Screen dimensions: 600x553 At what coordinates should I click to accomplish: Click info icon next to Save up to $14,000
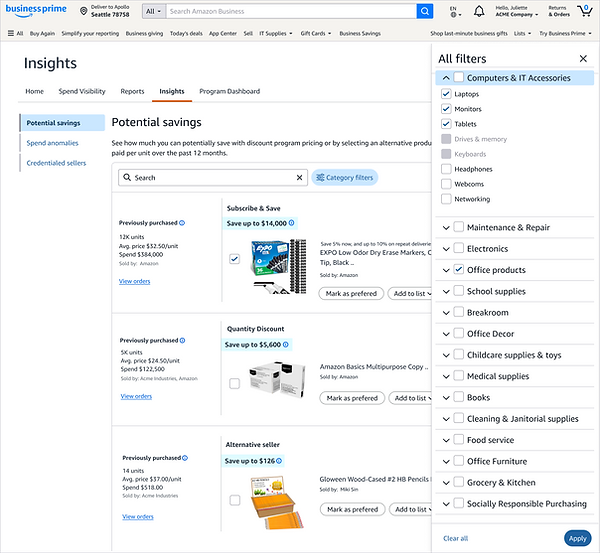click(x=291, y=223)
